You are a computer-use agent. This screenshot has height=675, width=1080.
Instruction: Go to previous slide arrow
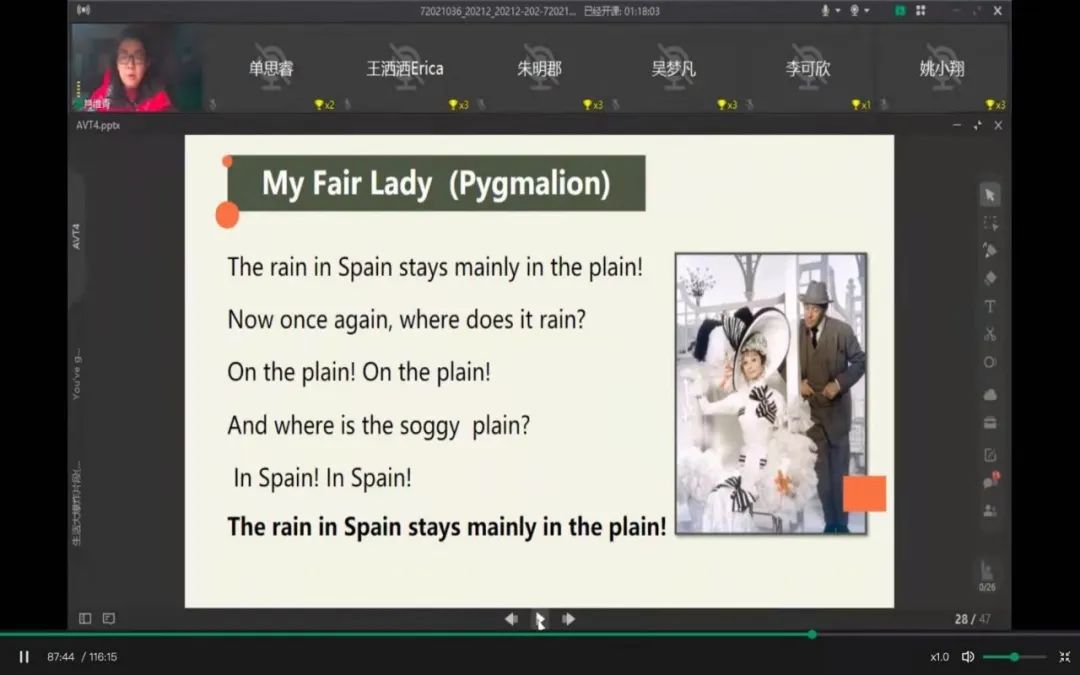click(x=511, y=619)
